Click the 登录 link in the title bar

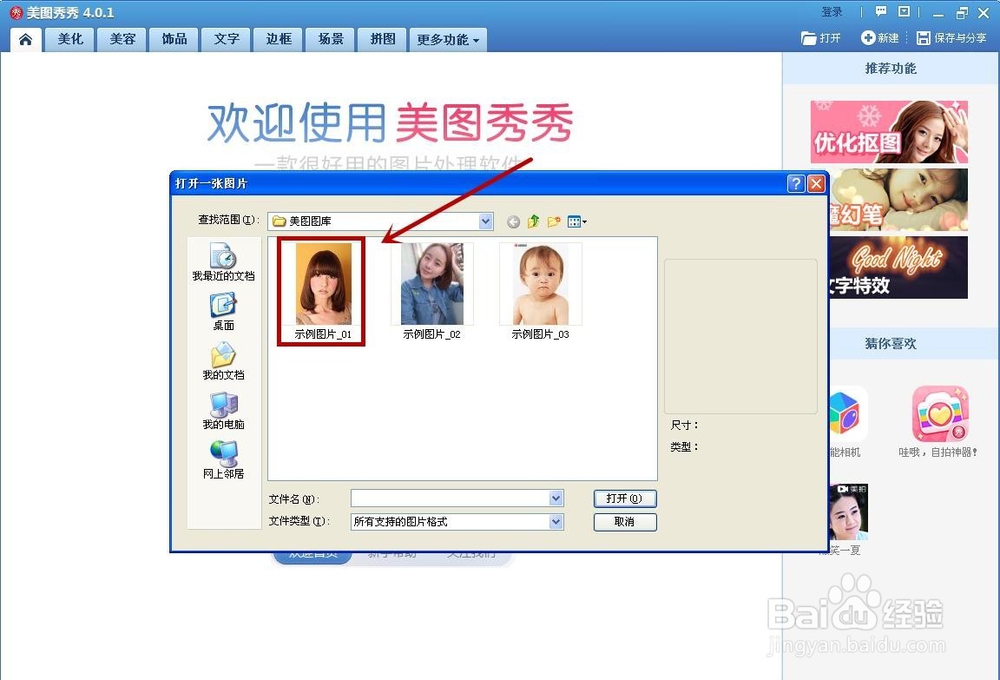click(x=832, y=12)
